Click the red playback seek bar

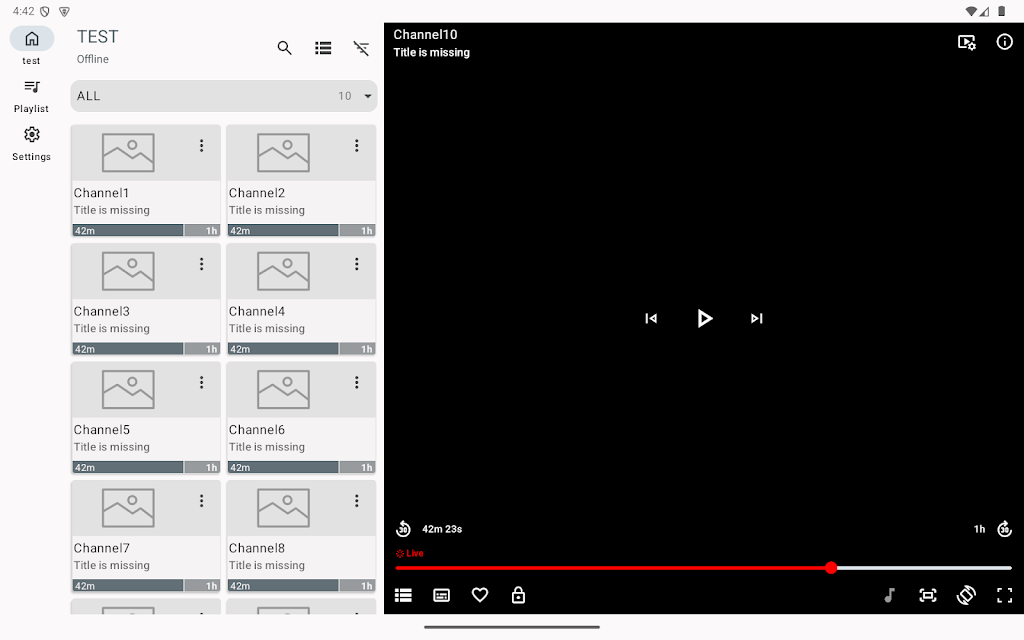[612, 568]
